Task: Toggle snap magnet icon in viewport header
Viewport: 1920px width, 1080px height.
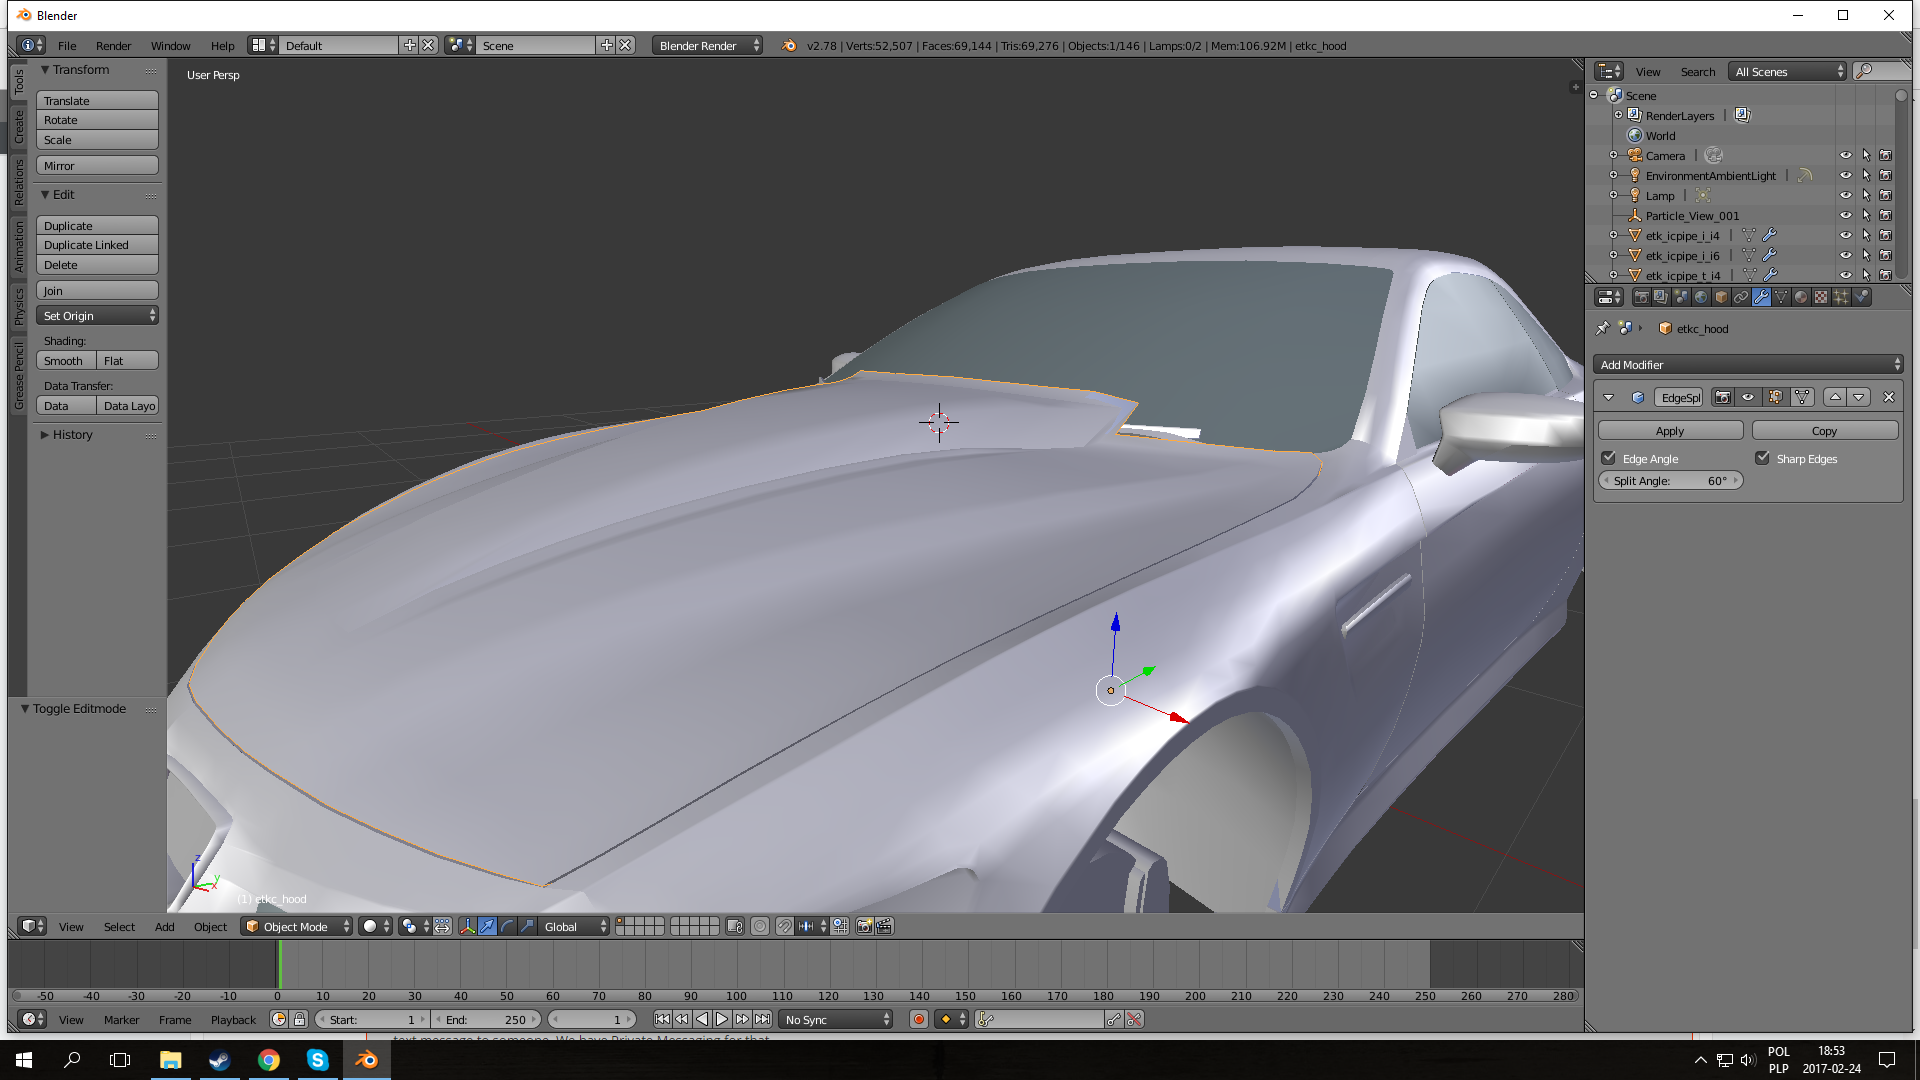Action: pyautogui.click(x=785, y=926)
